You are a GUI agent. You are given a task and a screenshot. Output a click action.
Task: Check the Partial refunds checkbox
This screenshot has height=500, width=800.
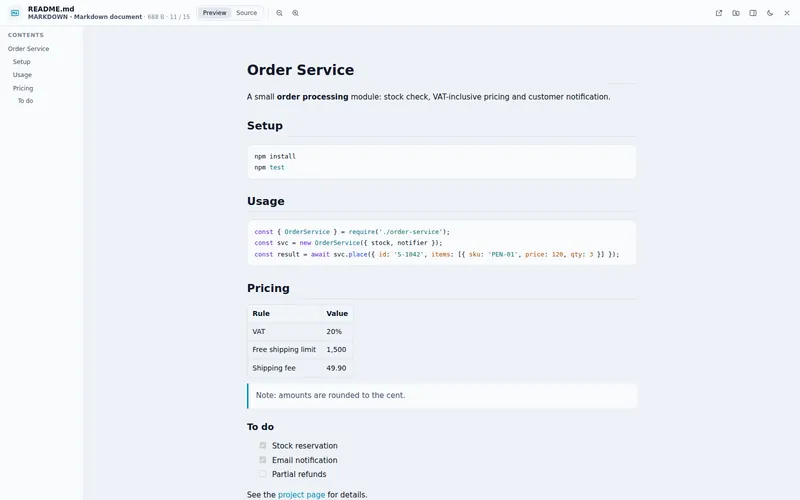tap(263, 474)
